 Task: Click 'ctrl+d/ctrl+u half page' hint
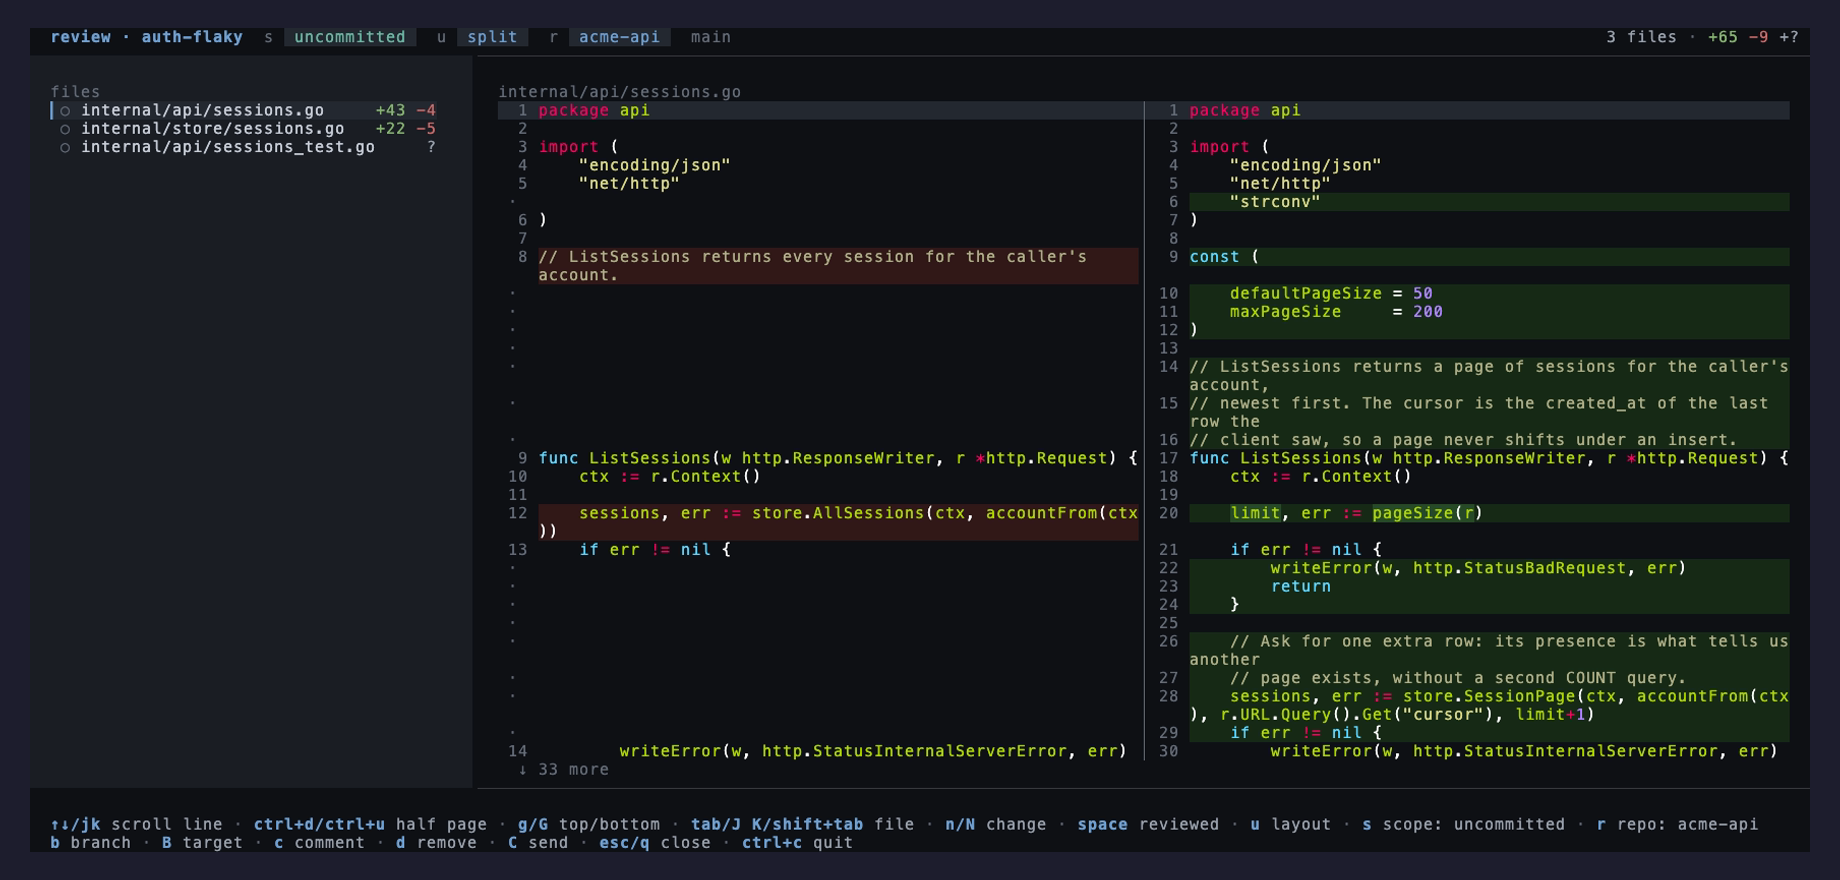coord(370,825)
